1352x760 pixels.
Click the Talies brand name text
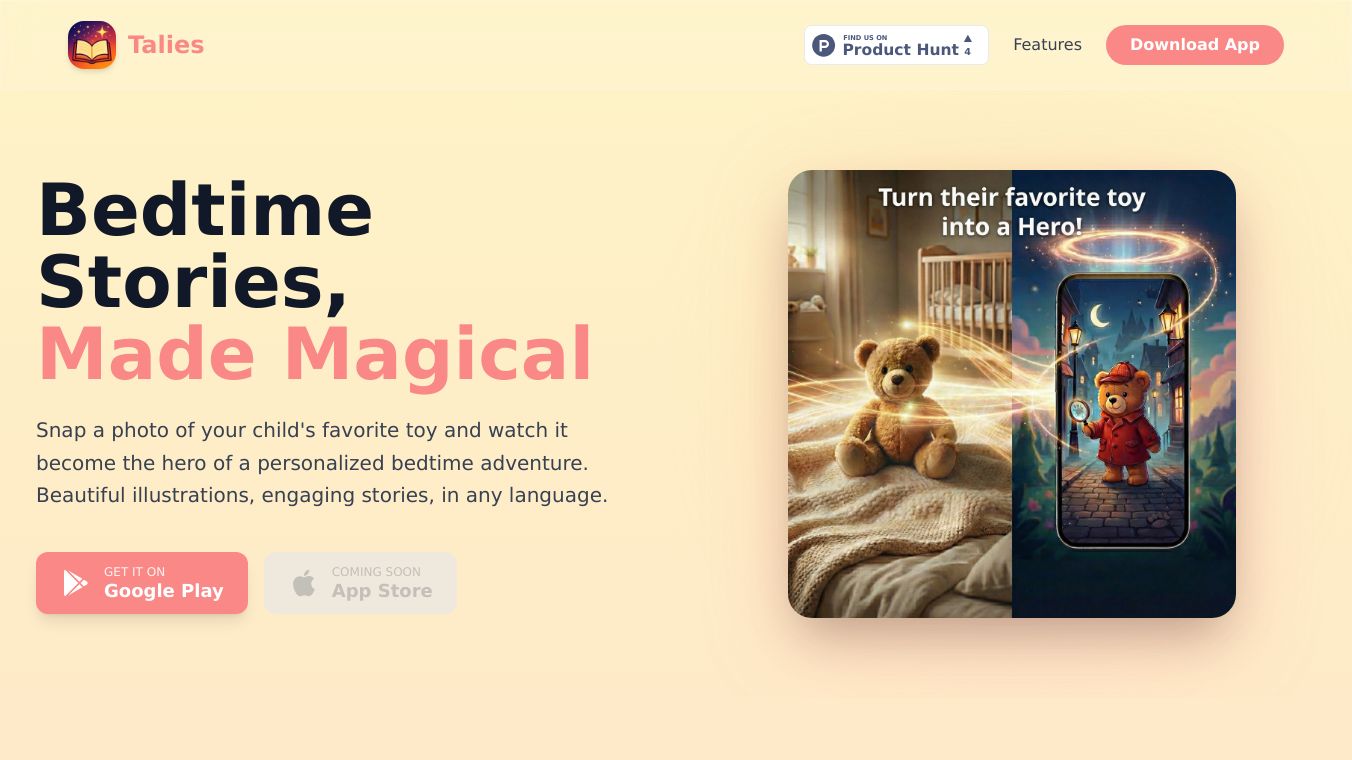click(166, 45)
